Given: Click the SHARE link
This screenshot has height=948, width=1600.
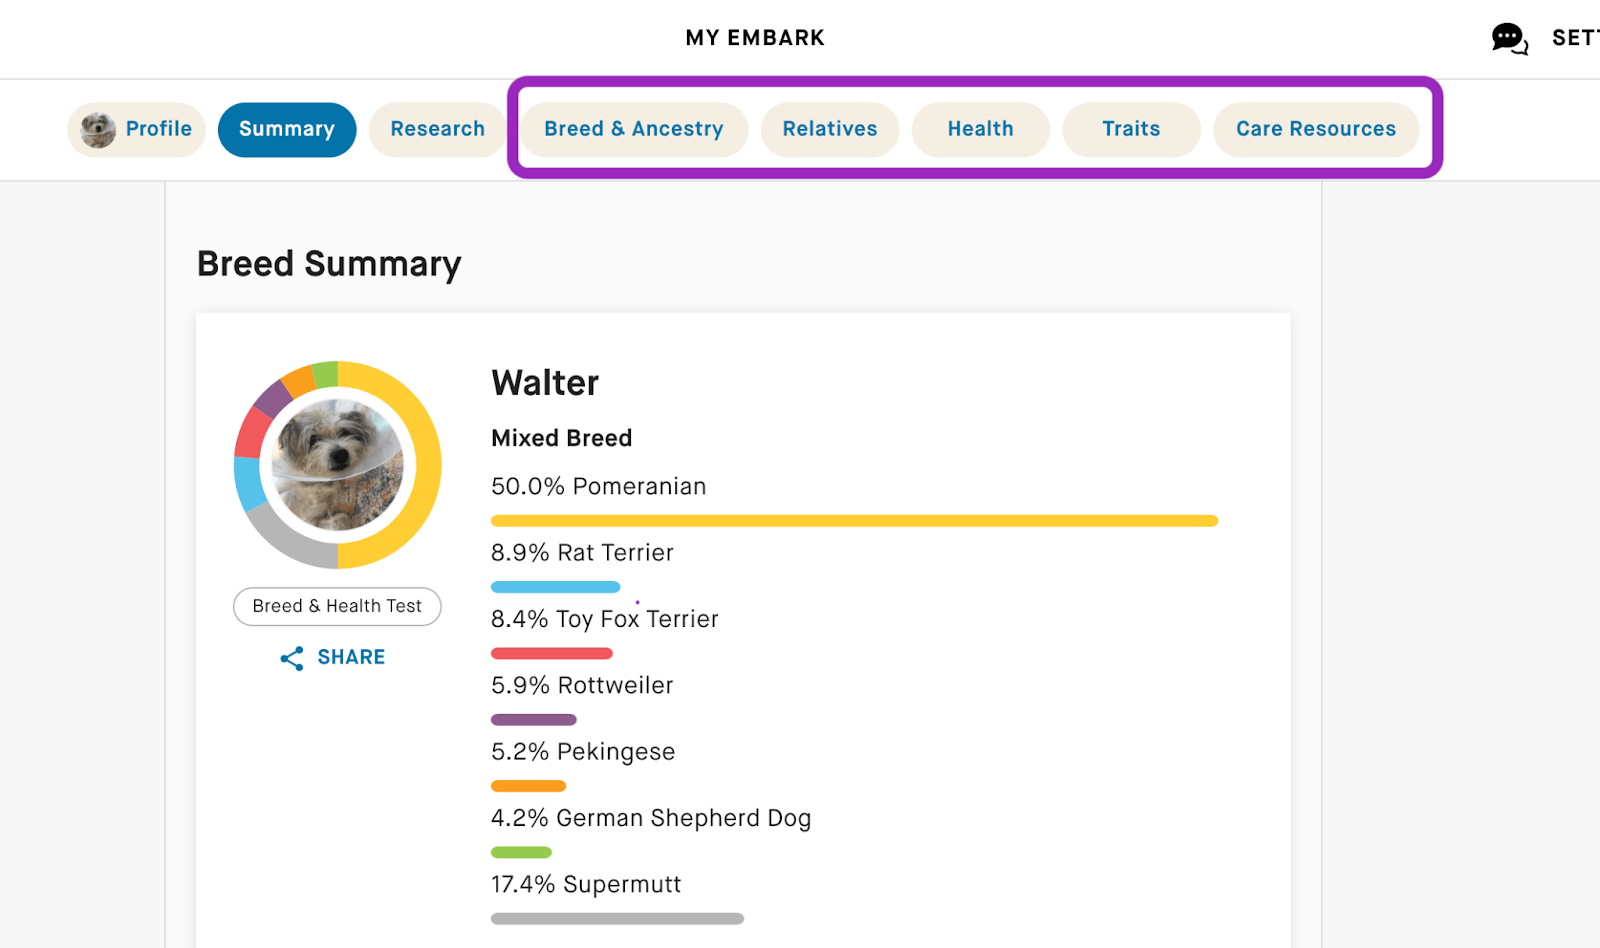Looking at the screenshot, I should pos(351,657).
